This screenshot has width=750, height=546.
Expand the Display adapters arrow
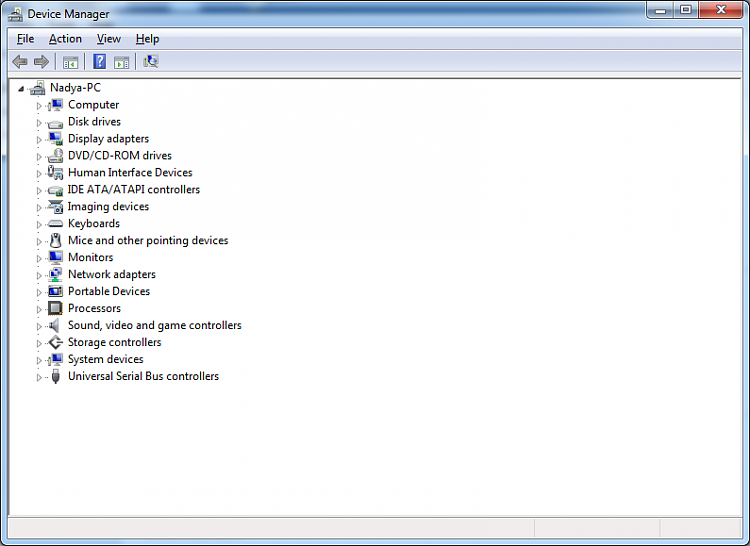(x=39, y=140)
